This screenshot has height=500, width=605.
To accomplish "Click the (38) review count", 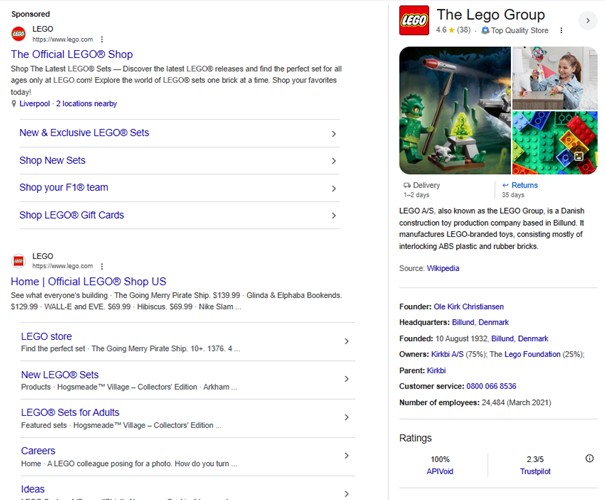I will 463,30.
